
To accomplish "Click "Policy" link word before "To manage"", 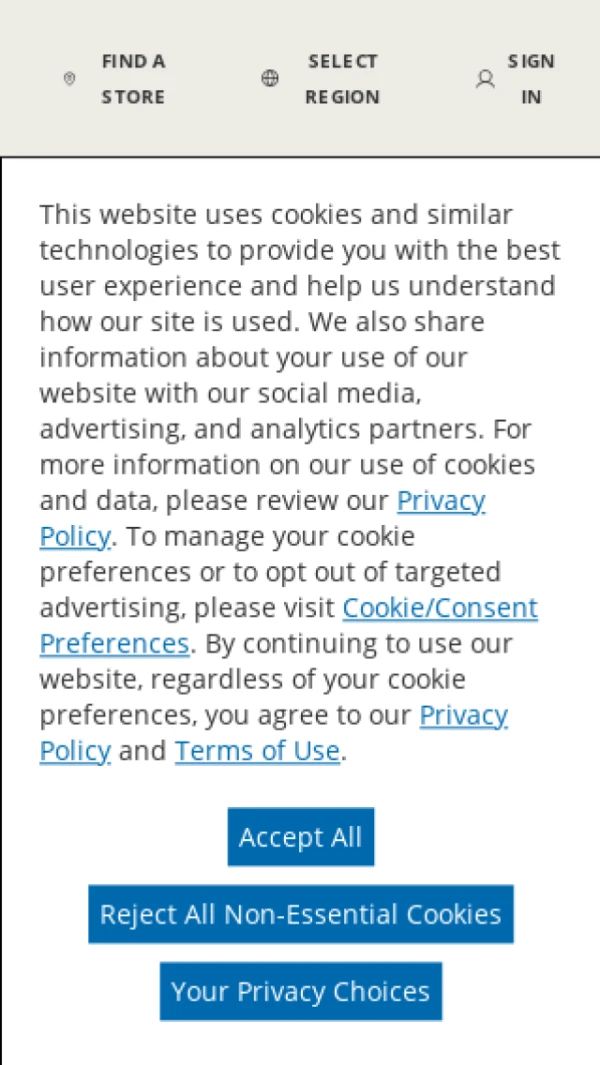I will click(x=74, y=536).
